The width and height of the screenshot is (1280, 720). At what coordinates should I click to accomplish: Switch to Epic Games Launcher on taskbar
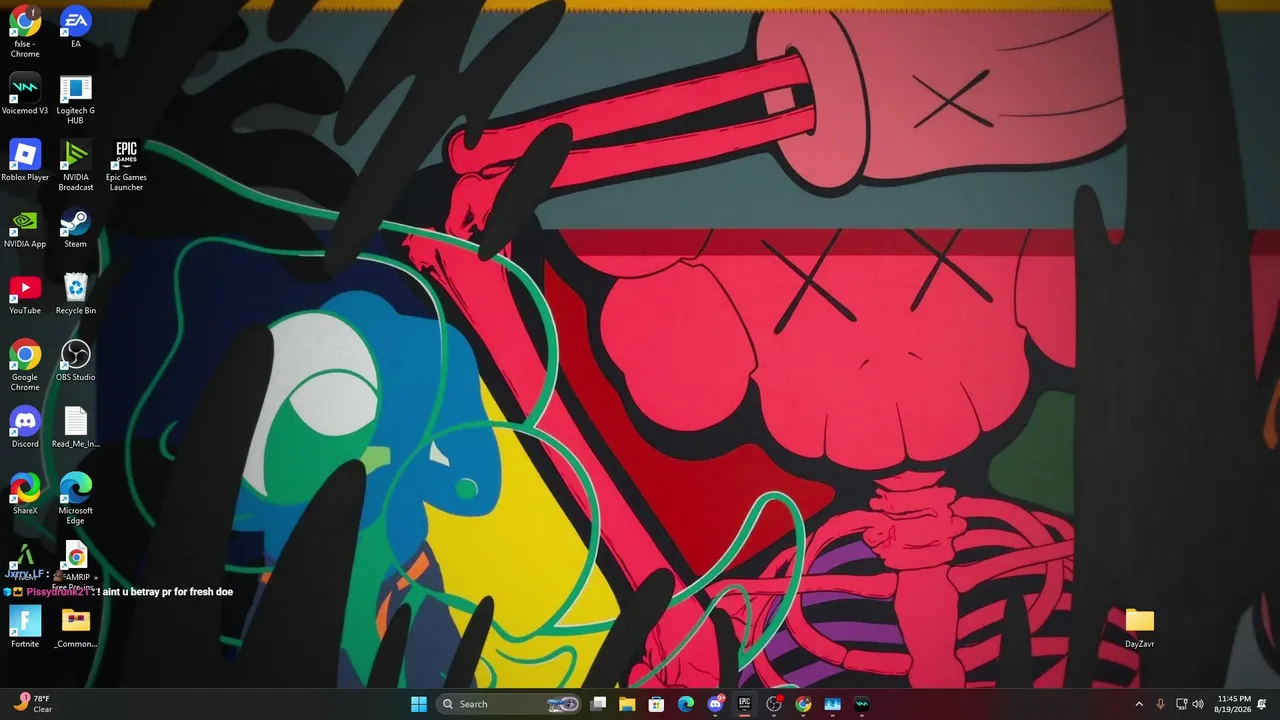744,704
